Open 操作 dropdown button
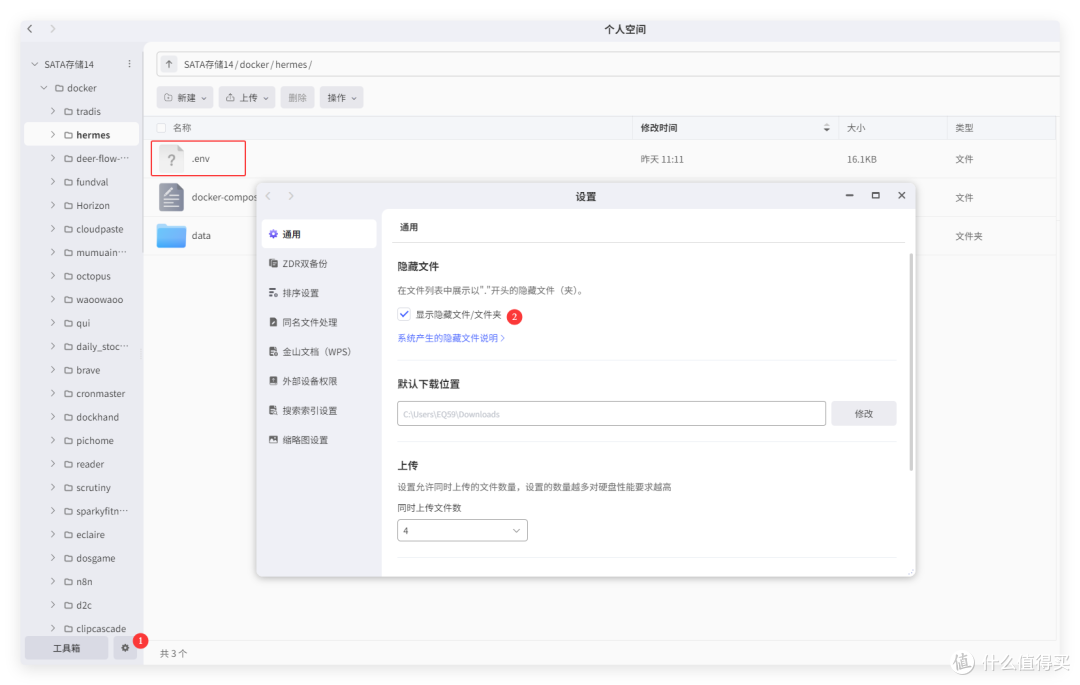 [342, 98]
